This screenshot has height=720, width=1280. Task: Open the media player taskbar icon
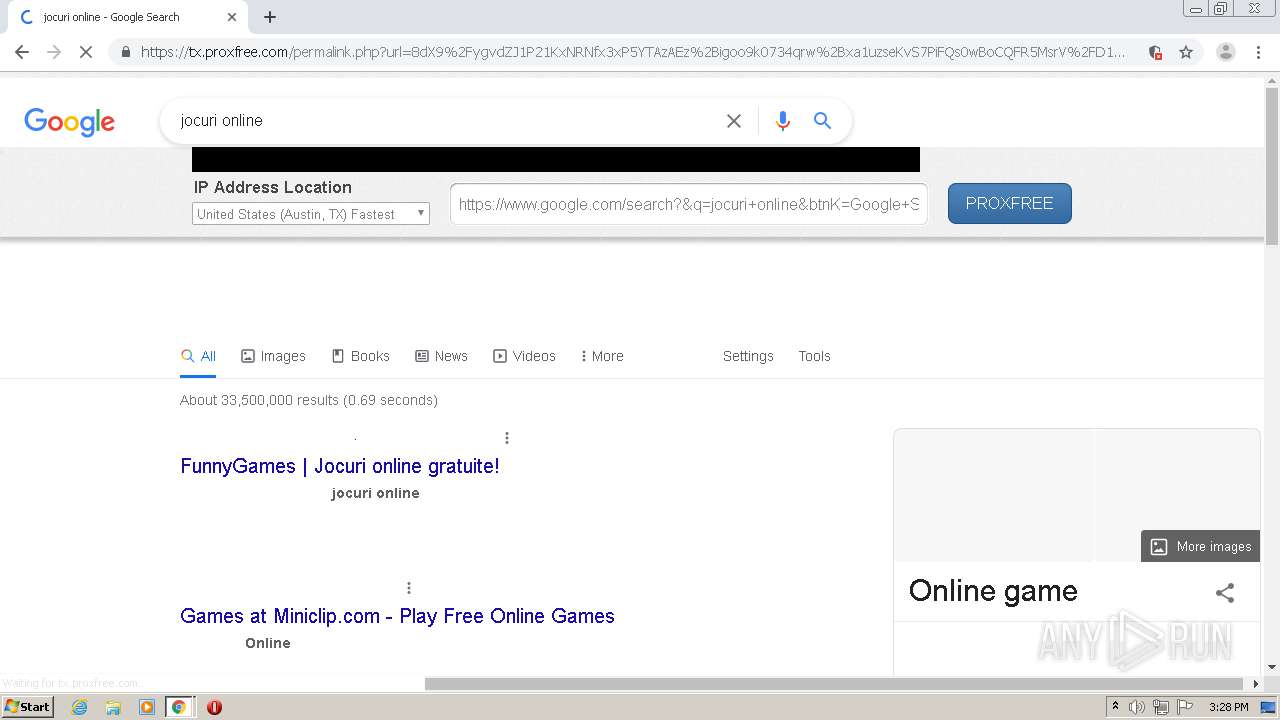(147, 707)
